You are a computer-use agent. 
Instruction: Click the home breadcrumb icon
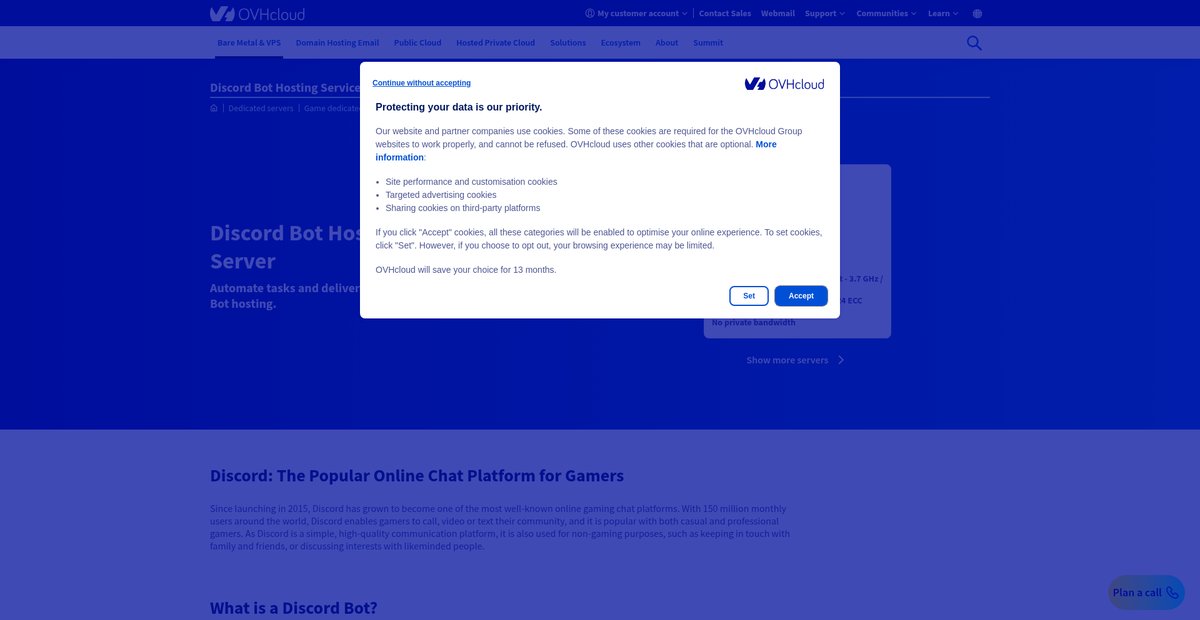(214, 108)
